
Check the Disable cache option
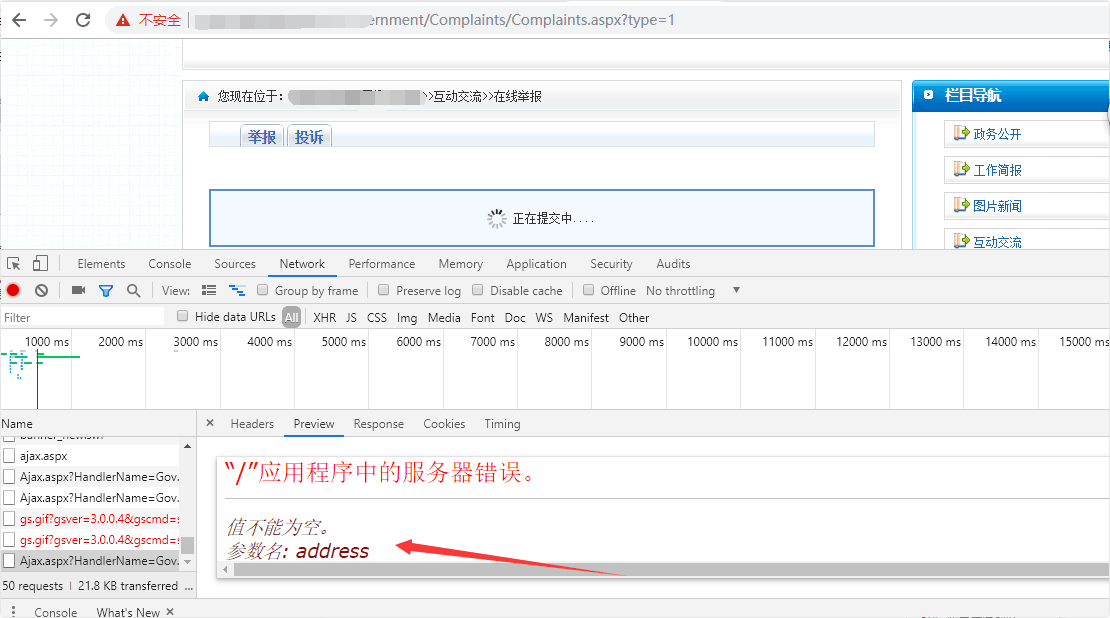point(478,290)
